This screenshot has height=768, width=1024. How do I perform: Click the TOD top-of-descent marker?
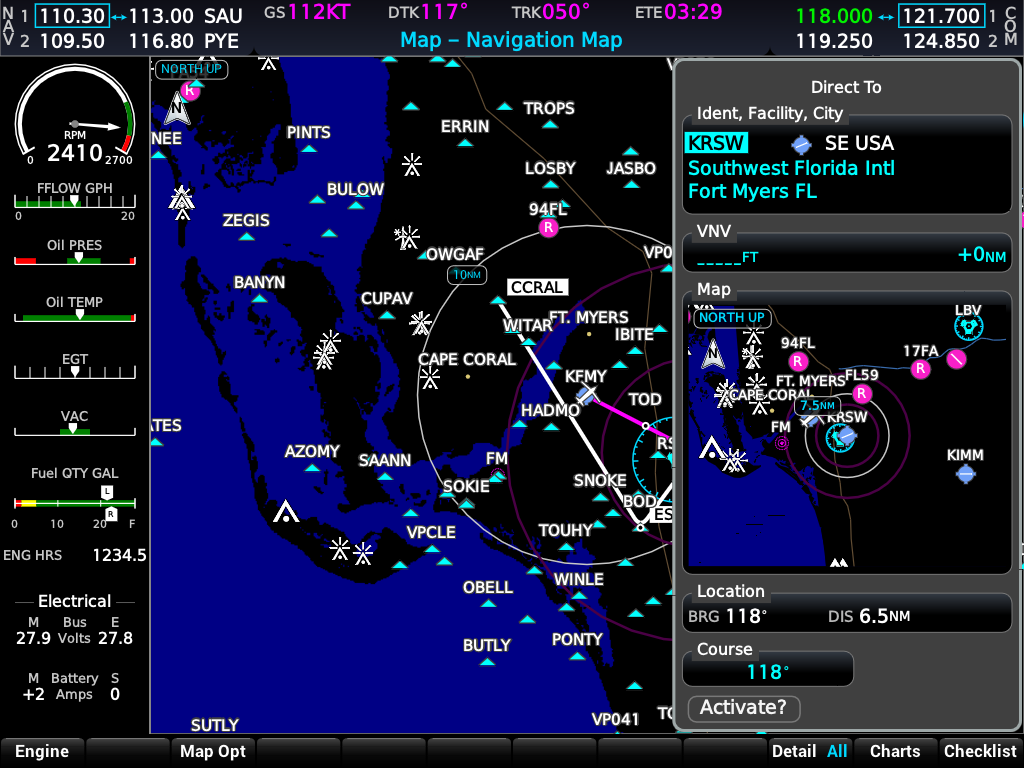[646, 426]
